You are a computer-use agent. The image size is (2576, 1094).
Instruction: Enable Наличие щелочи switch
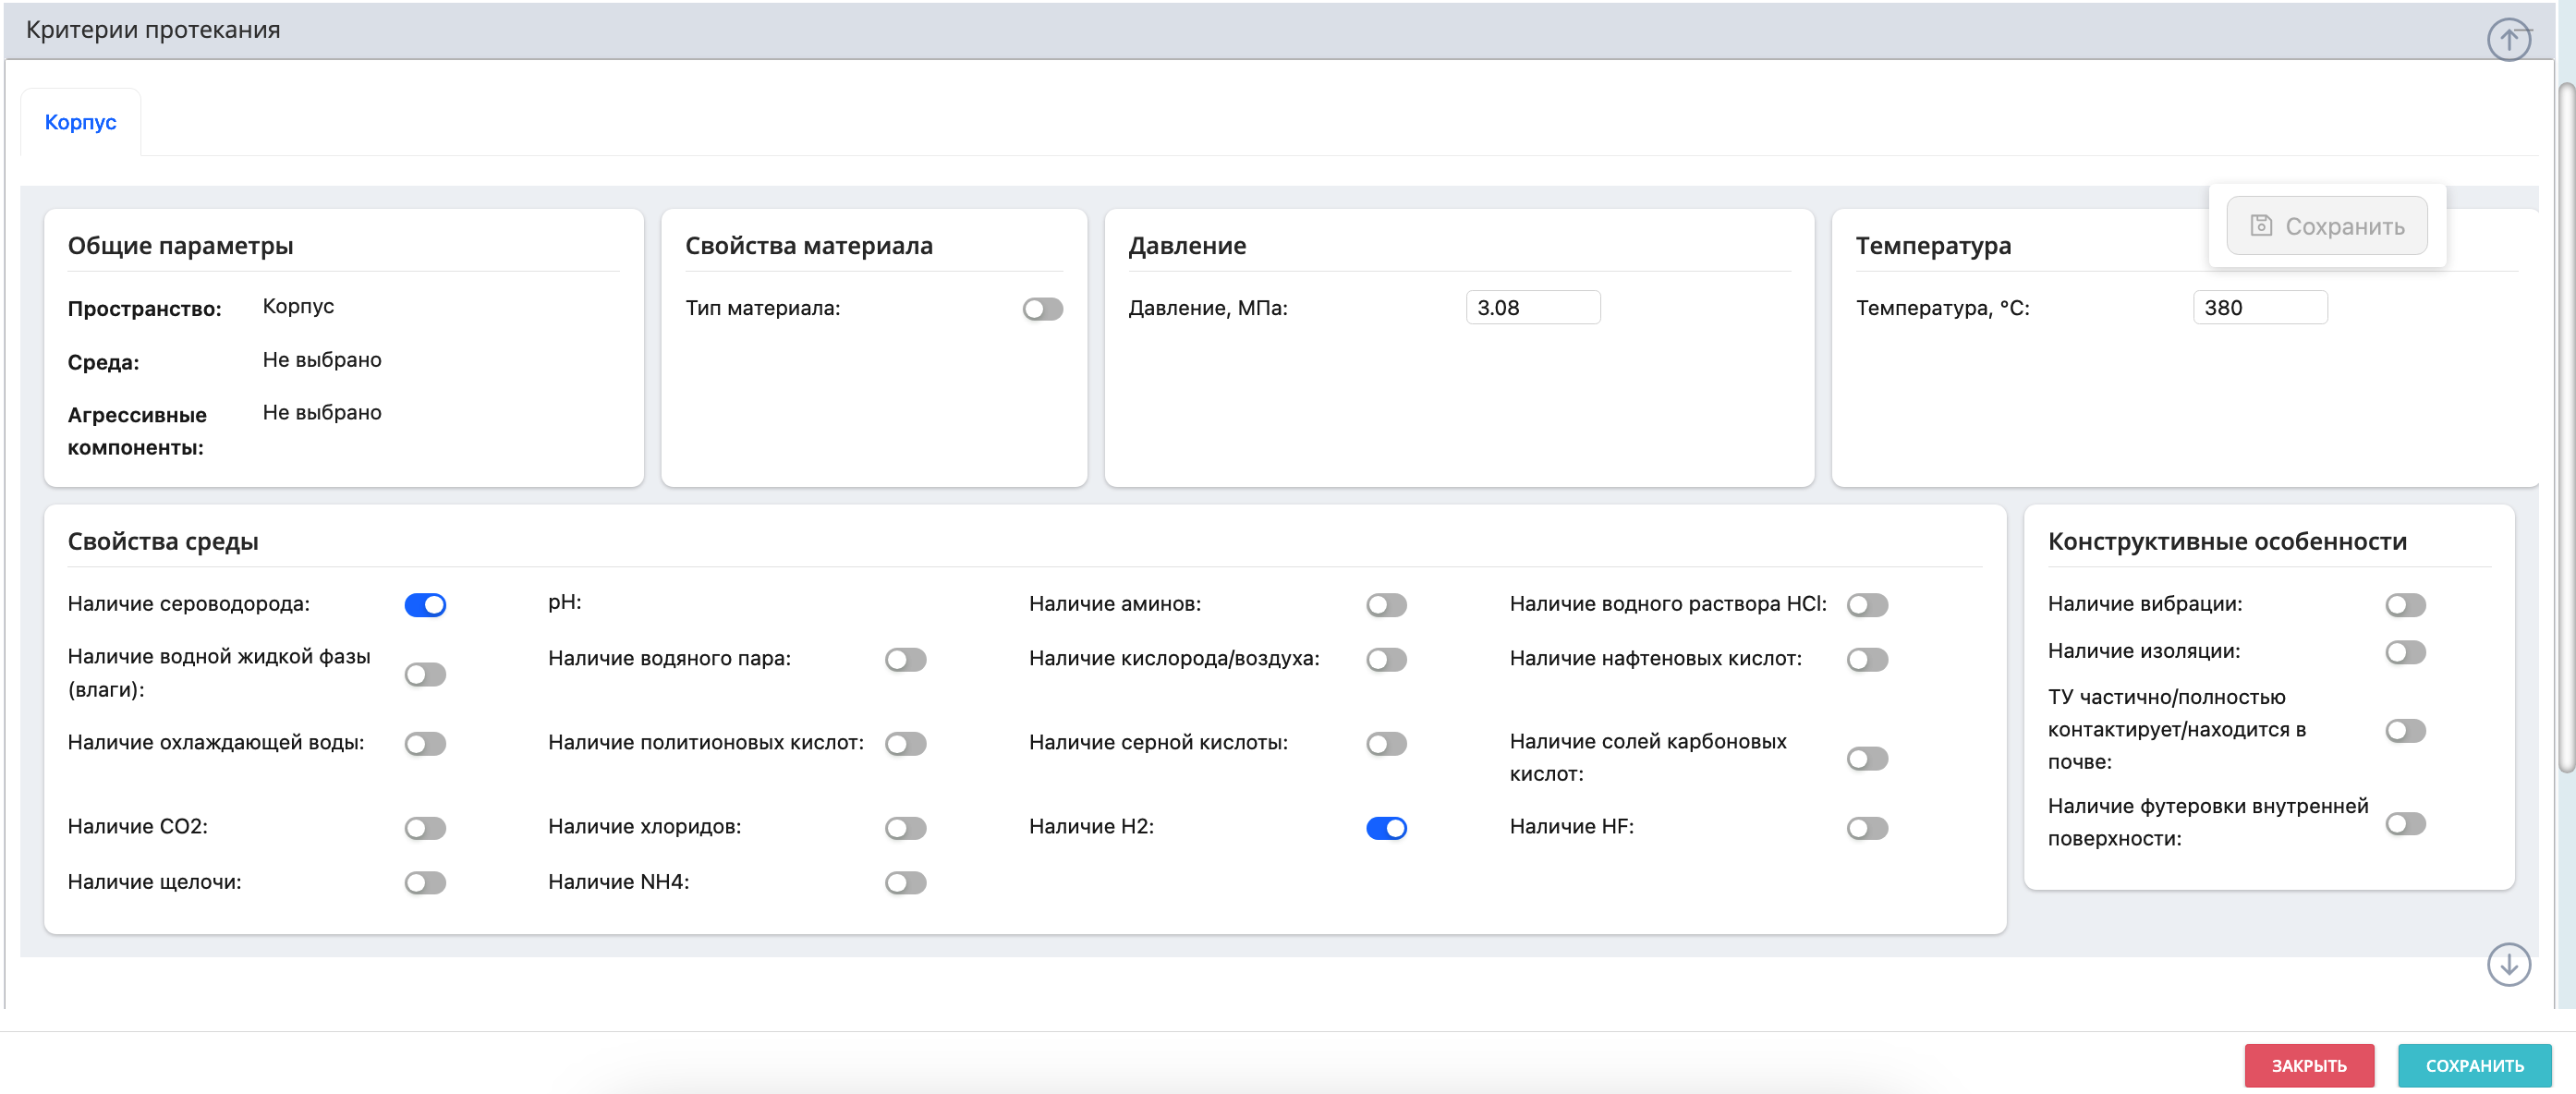point(425,883)
